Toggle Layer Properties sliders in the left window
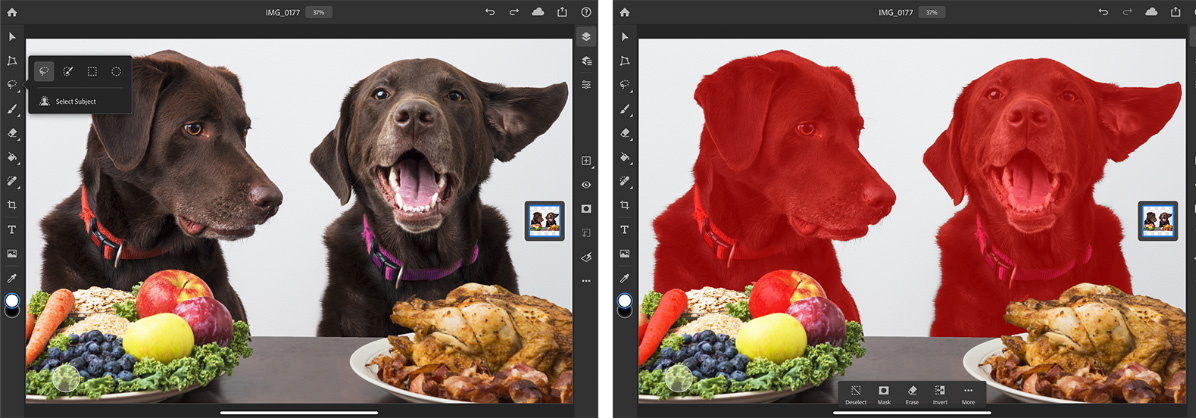The image size is (1196, 419). click(x=586, y=85)
